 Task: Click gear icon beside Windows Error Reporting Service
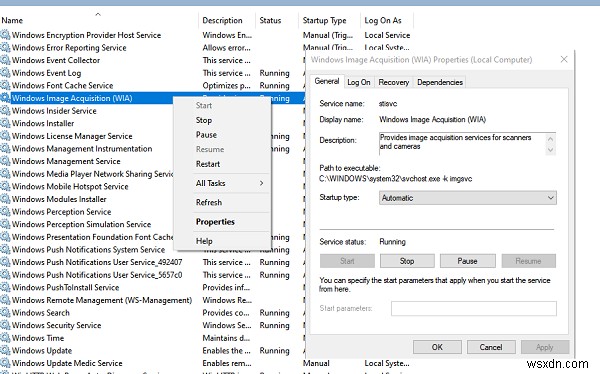(x=5, y=48)
